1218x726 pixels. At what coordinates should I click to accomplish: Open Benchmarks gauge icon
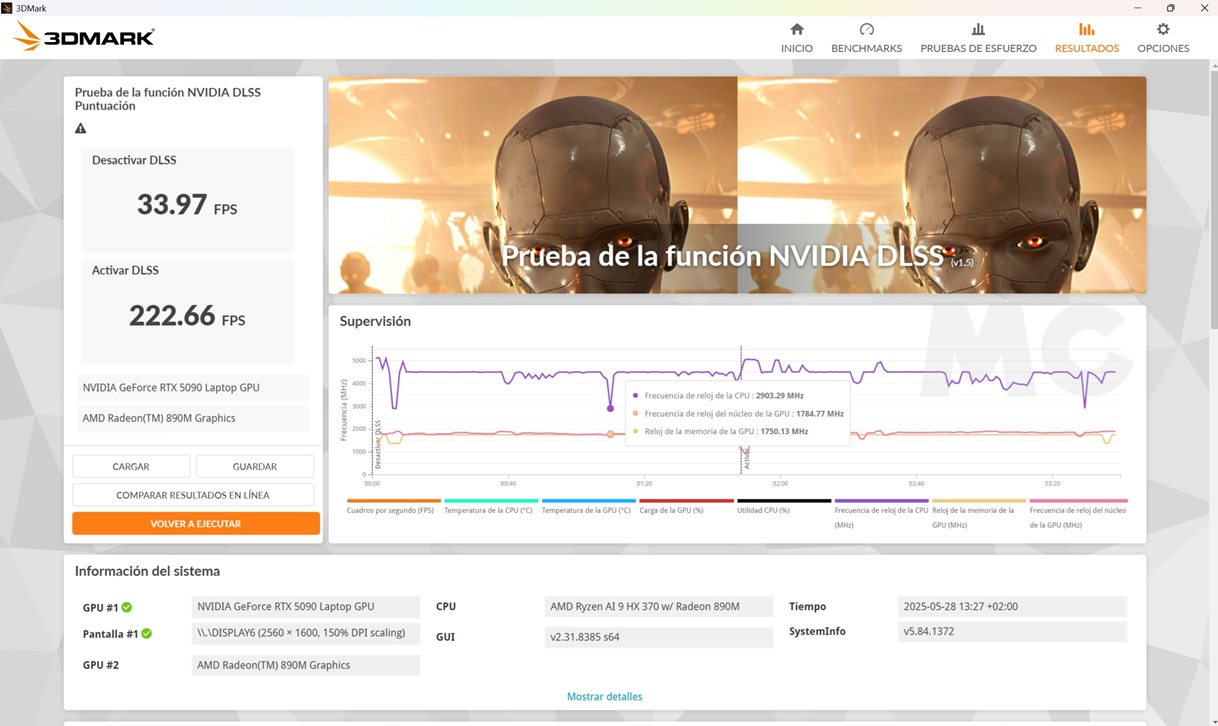(866, 30)
